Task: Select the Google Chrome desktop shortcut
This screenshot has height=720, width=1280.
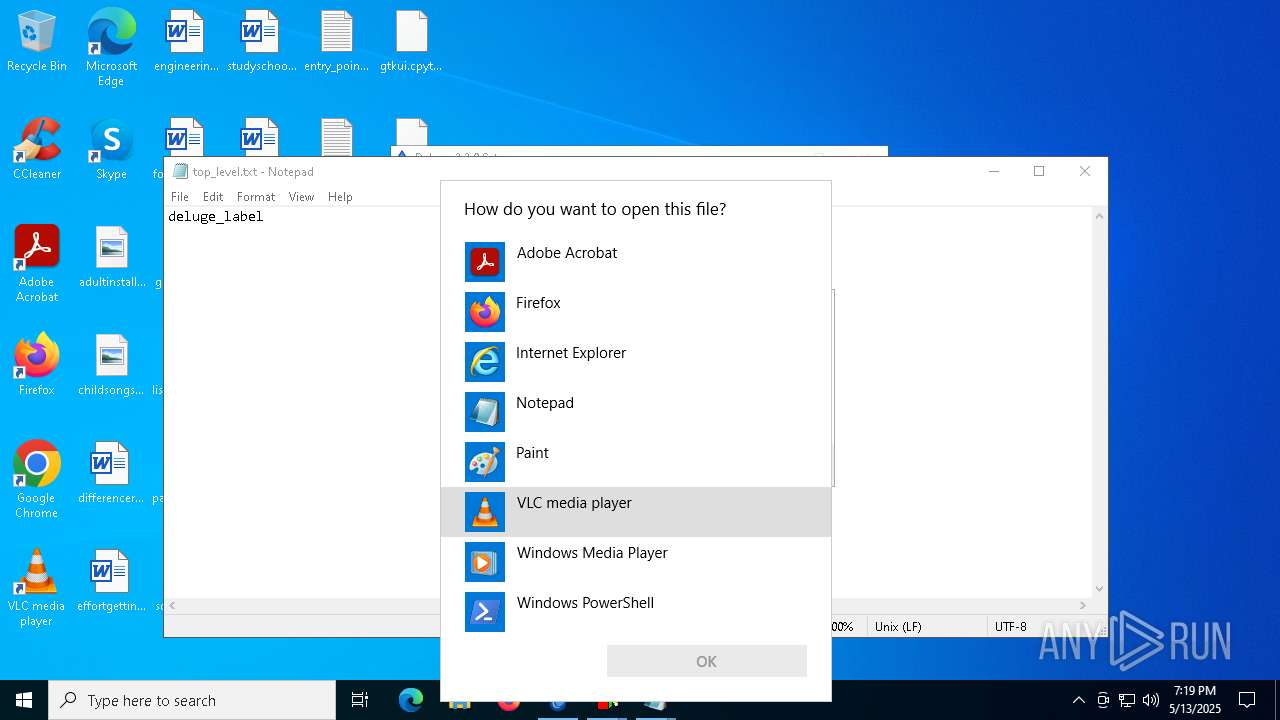Action: 37,480
